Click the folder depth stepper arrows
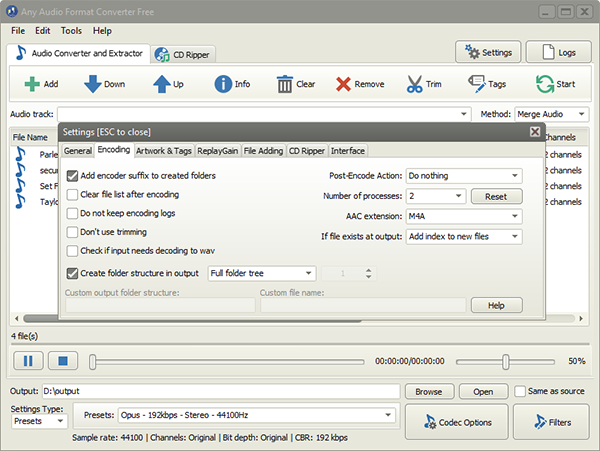This screenshot has width=600, height=451. [368, 273]
